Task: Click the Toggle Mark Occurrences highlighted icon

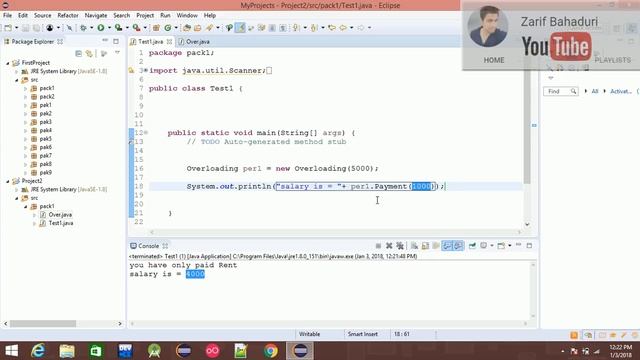Action: pos(240,28)
